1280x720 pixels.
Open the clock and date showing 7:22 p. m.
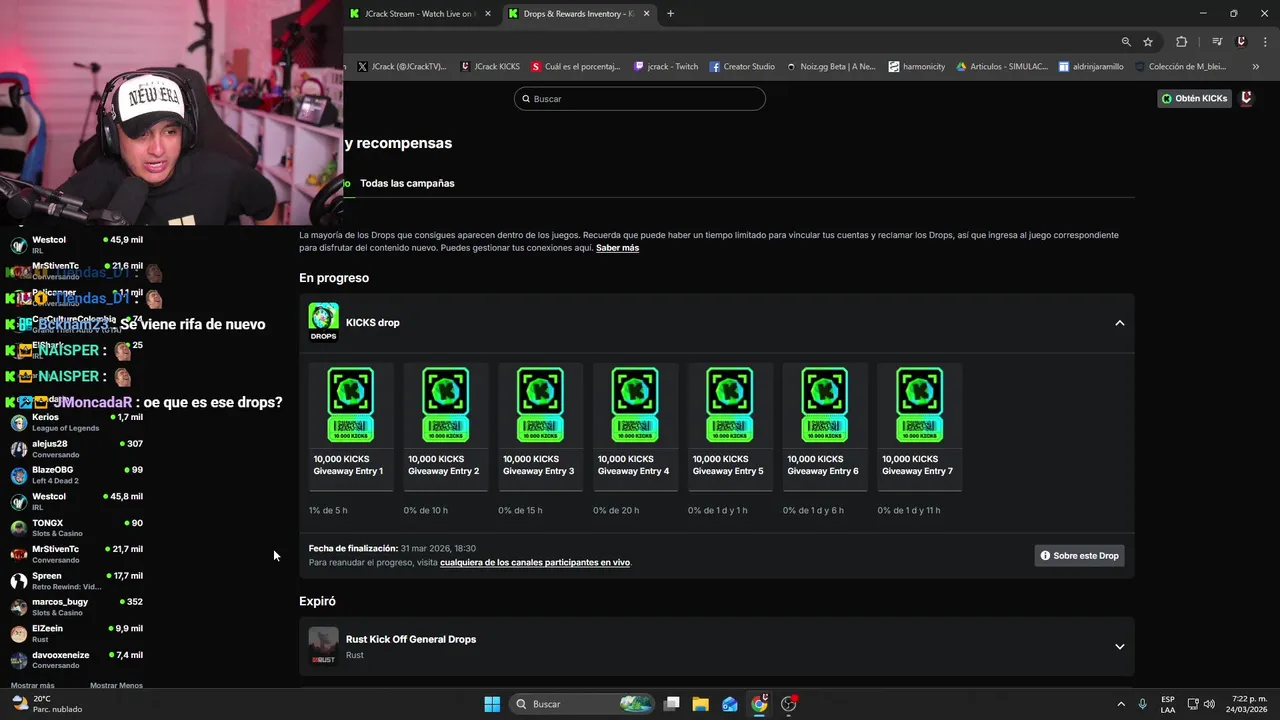coord(1248,704)
